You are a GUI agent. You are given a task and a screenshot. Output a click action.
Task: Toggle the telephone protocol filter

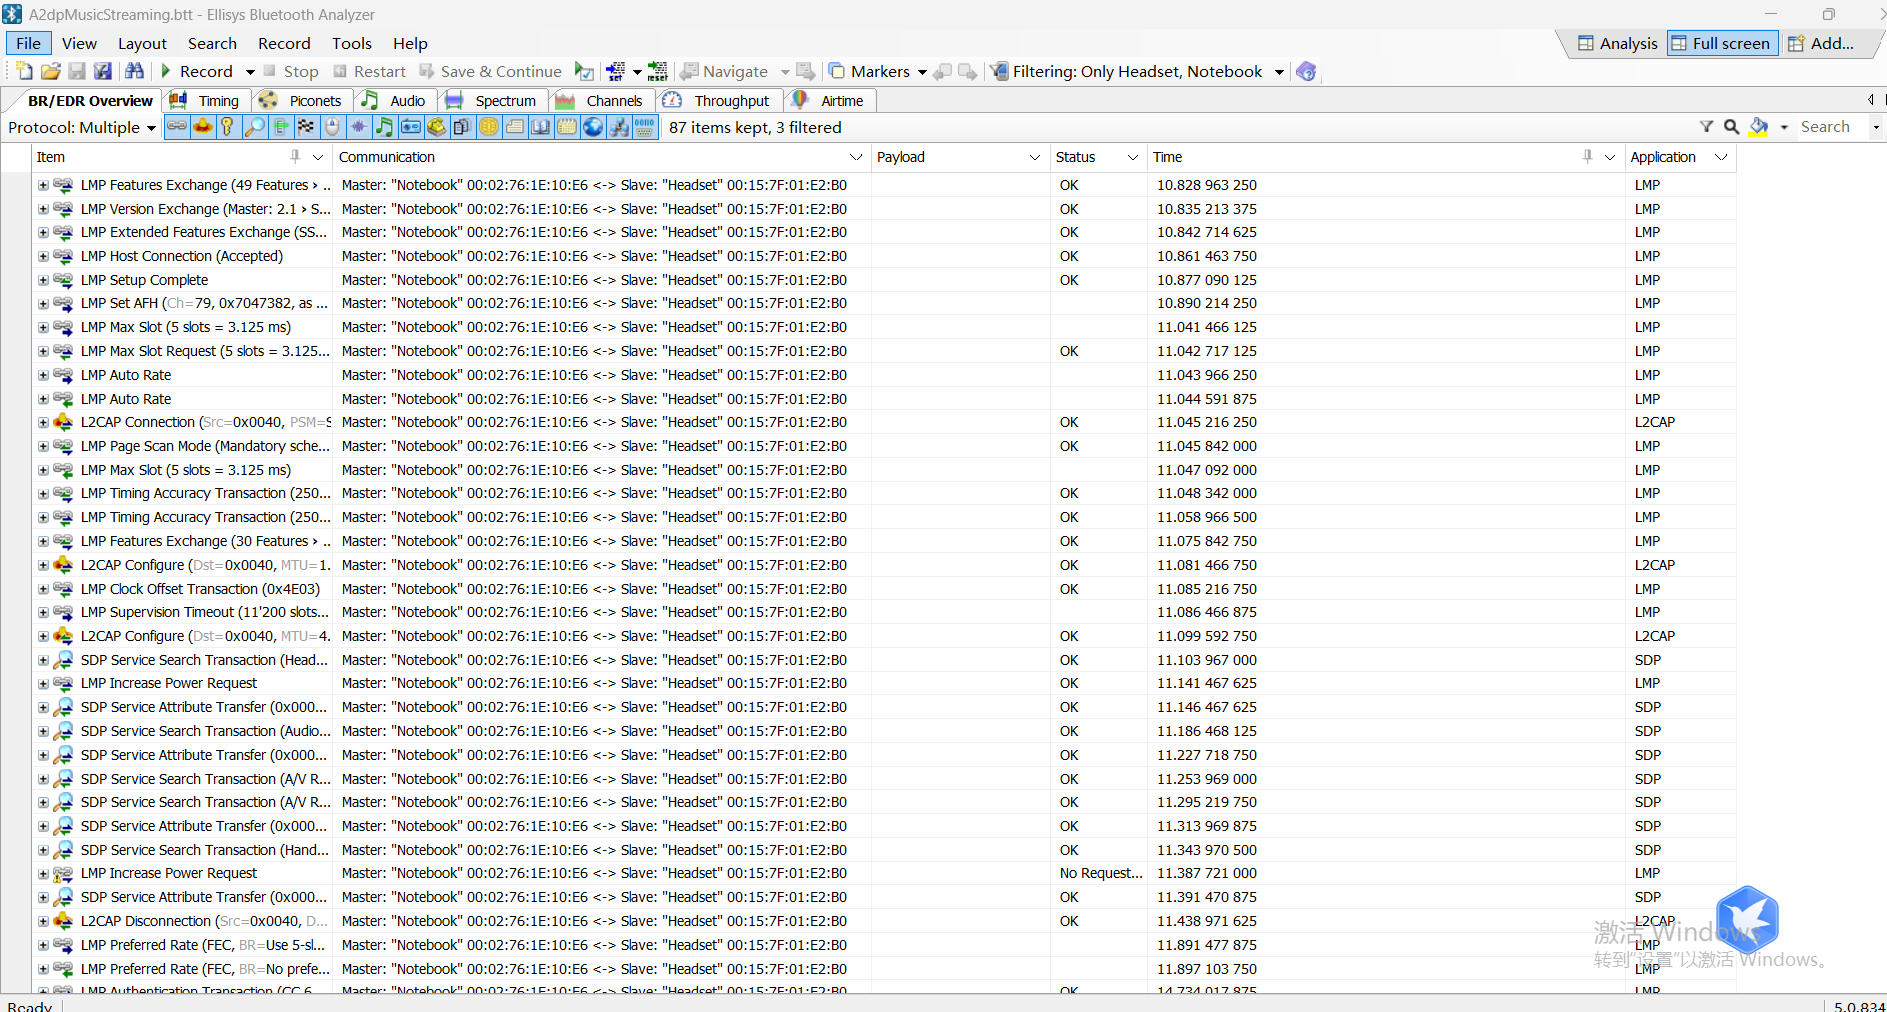(x=436, y=127)
